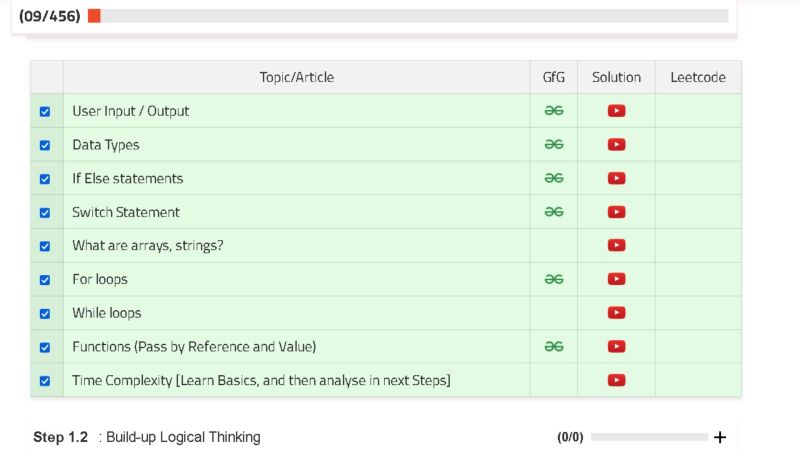Watch YouTube video for Time Complexity
The width and height of the screenshot is (800, 450).
[616, 380]
